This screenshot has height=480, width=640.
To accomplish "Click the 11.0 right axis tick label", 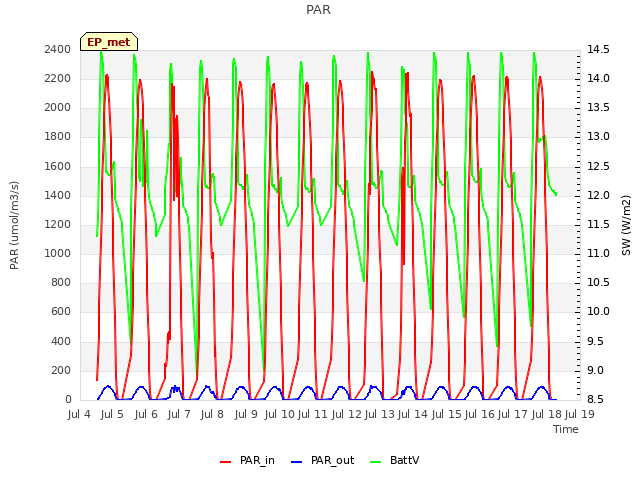I will (x=598, y=253).
